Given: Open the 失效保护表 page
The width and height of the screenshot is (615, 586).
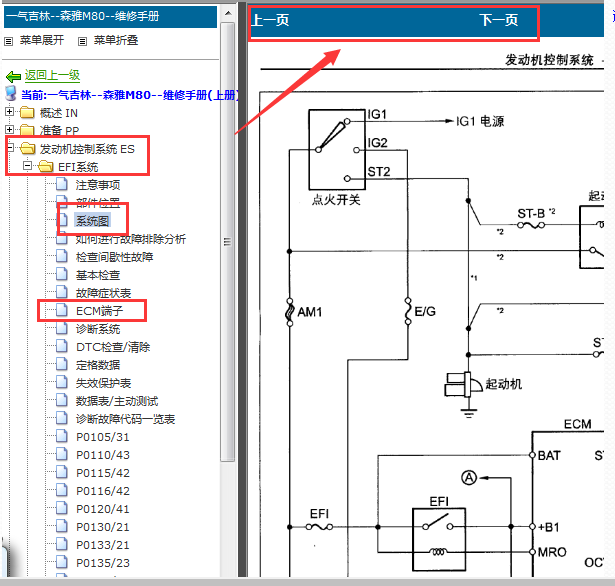Looking at the screenshot, I should [x=103, y=383].
